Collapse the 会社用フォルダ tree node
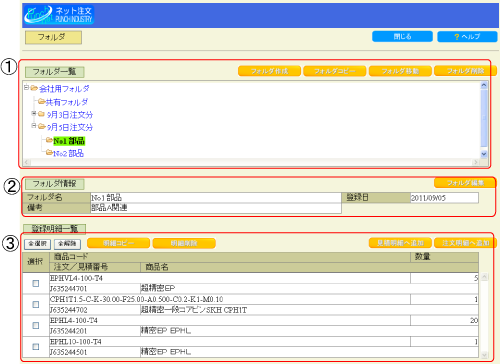This screenshot has width=500, height=364. 26,88
